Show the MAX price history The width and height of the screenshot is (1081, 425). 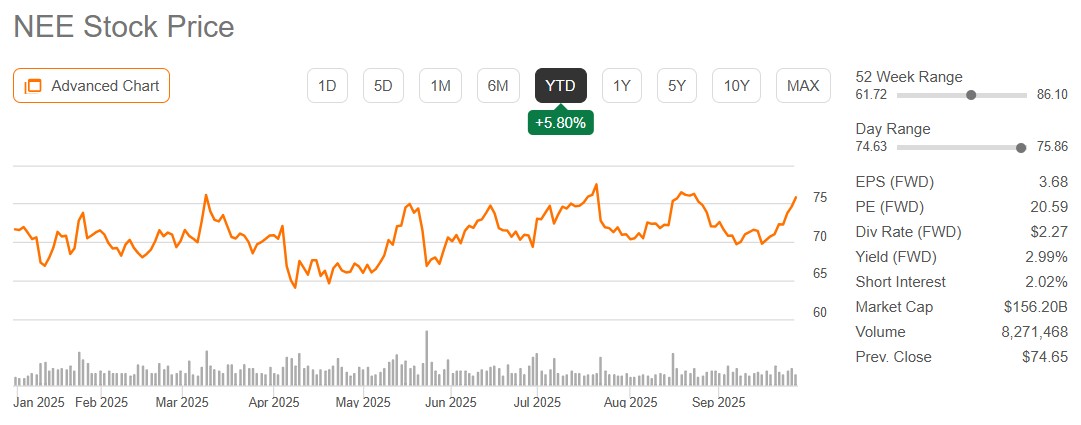click(x=803, y=86)
